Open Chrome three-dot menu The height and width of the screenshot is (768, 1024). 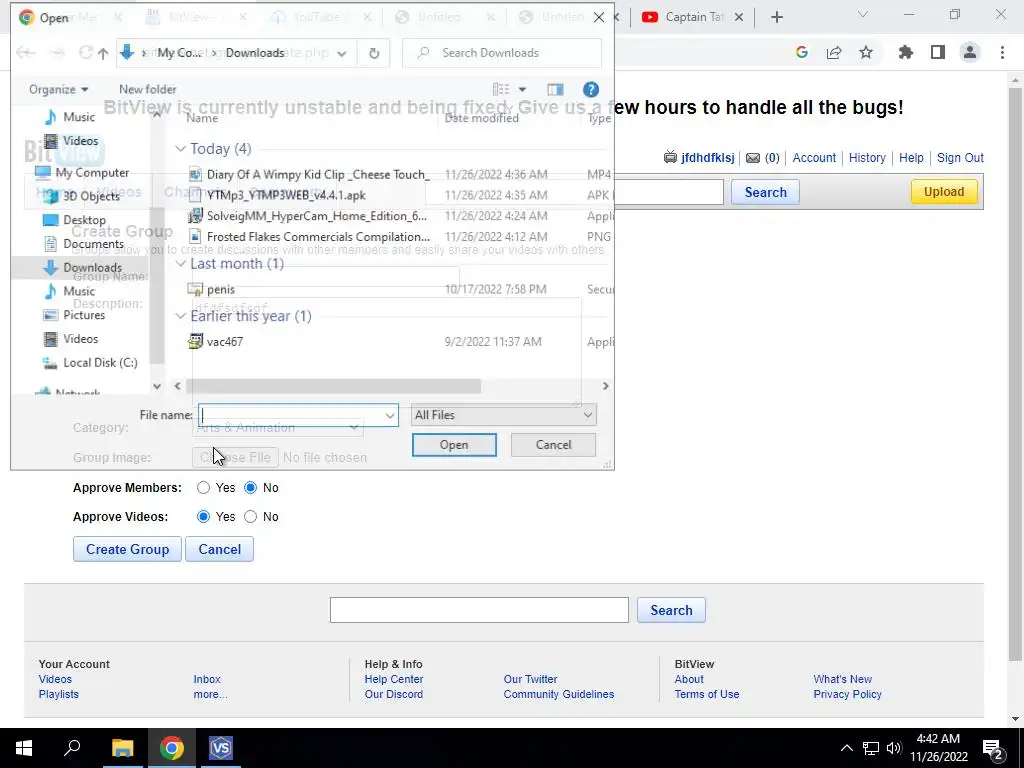click(1002, 53)
